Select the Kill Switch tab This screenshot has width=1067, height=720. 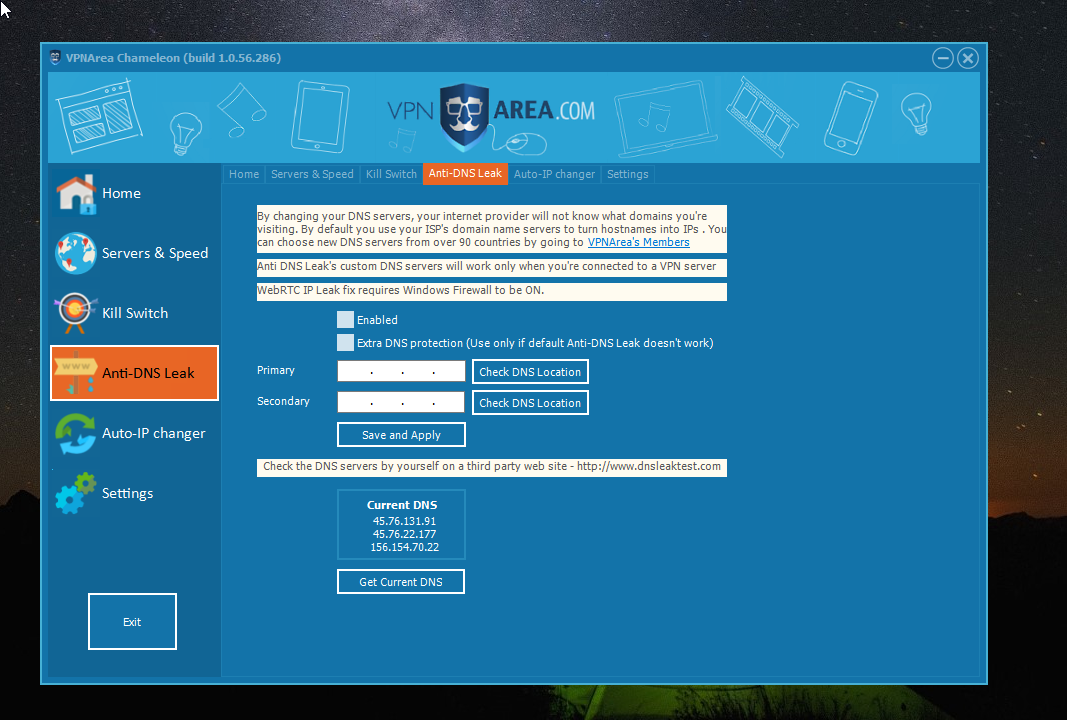(x=391, y=174)
